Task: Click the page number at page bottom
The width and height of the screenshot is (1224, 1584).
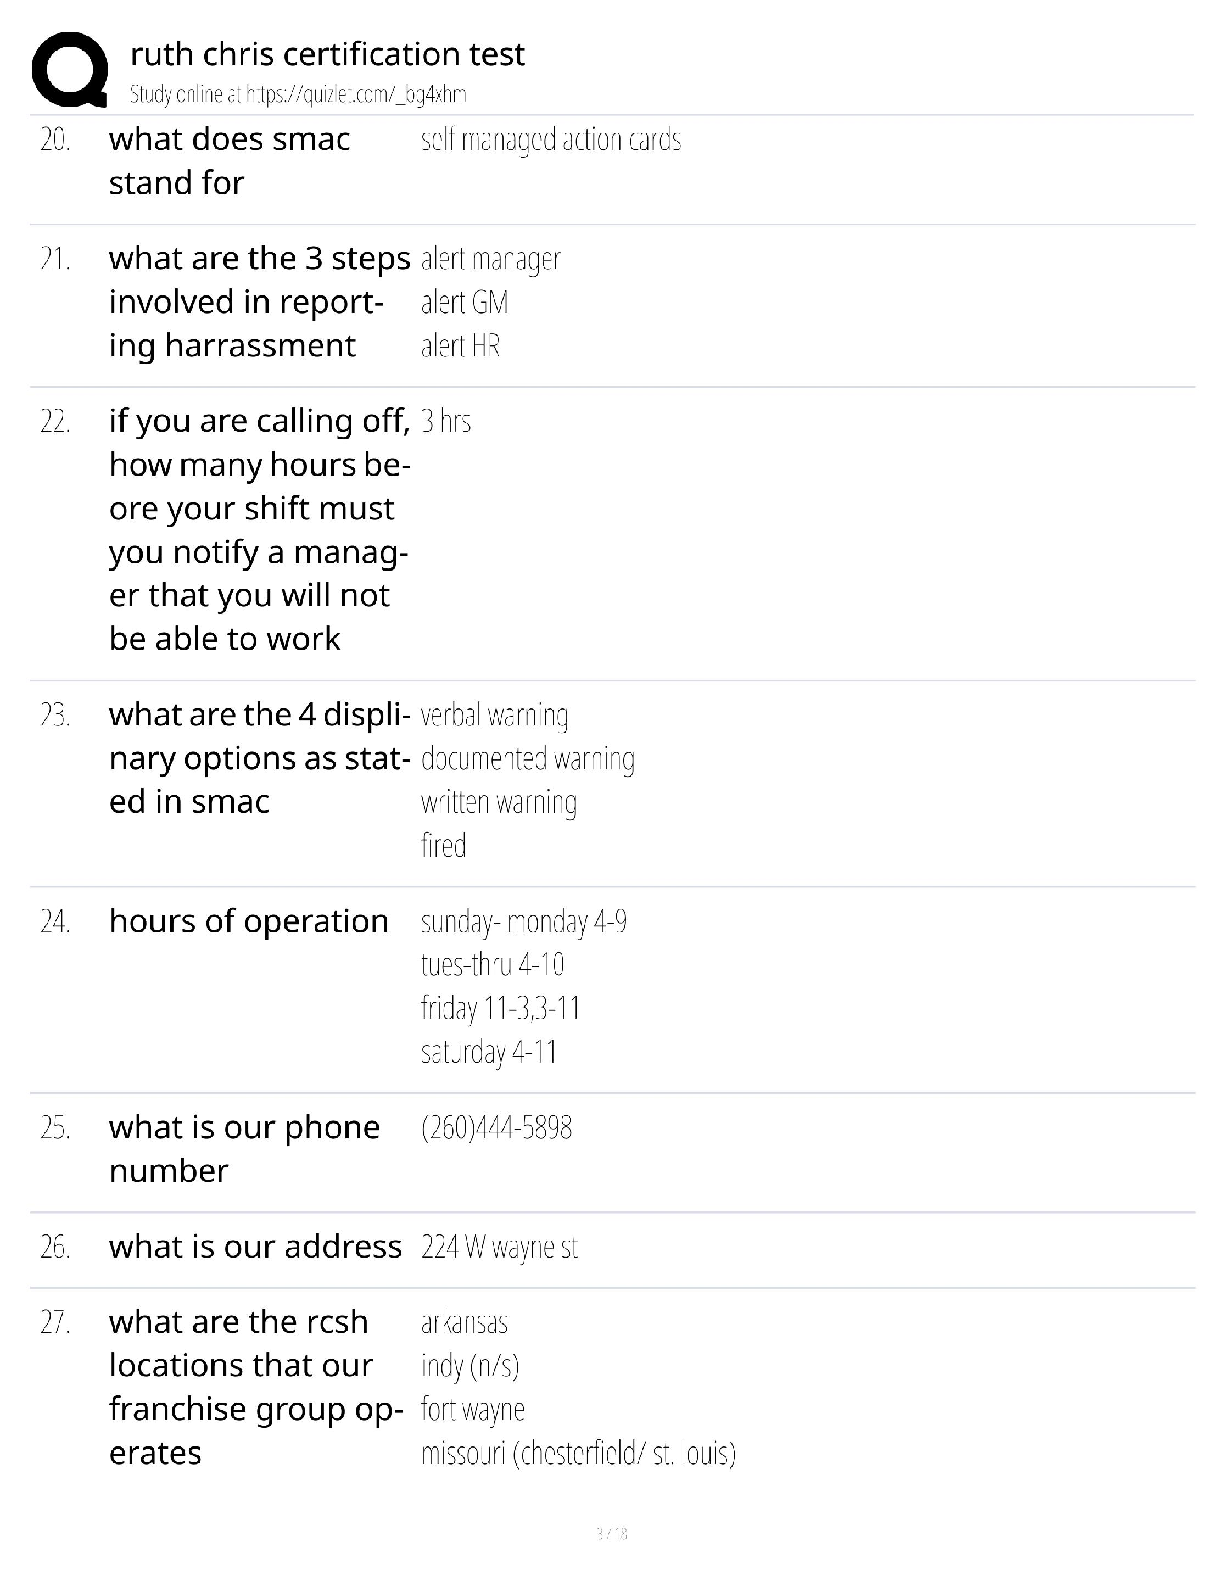Action: [611, 1533]
